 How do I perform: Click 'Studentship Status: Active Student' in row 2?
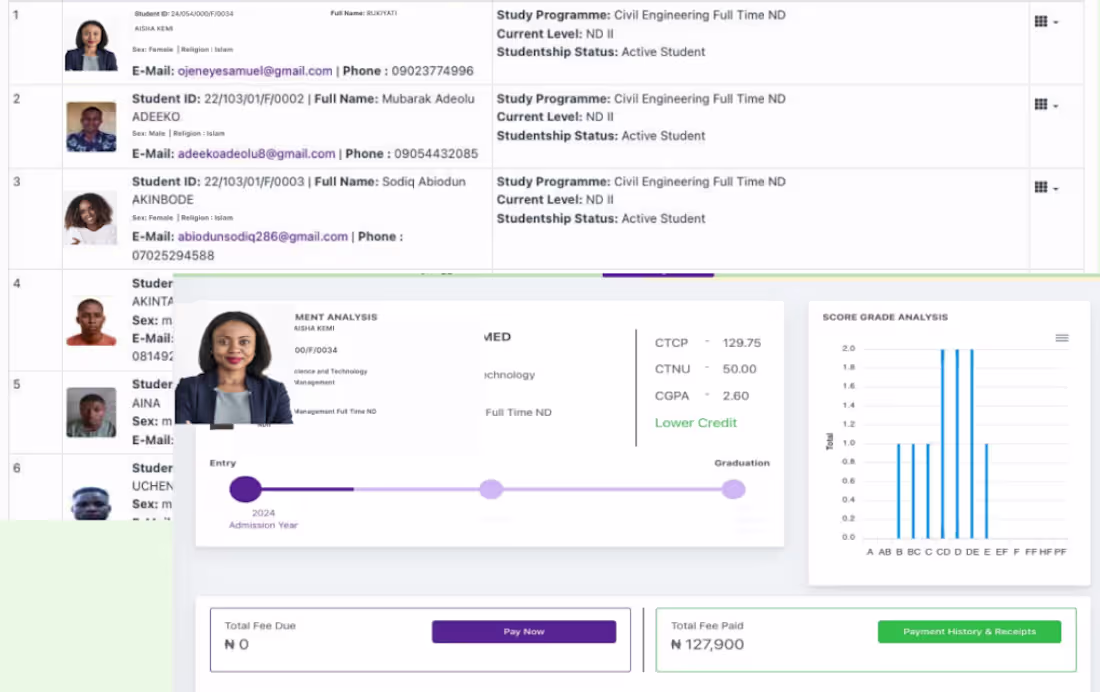pyautogui.click(x=601, y=136)
